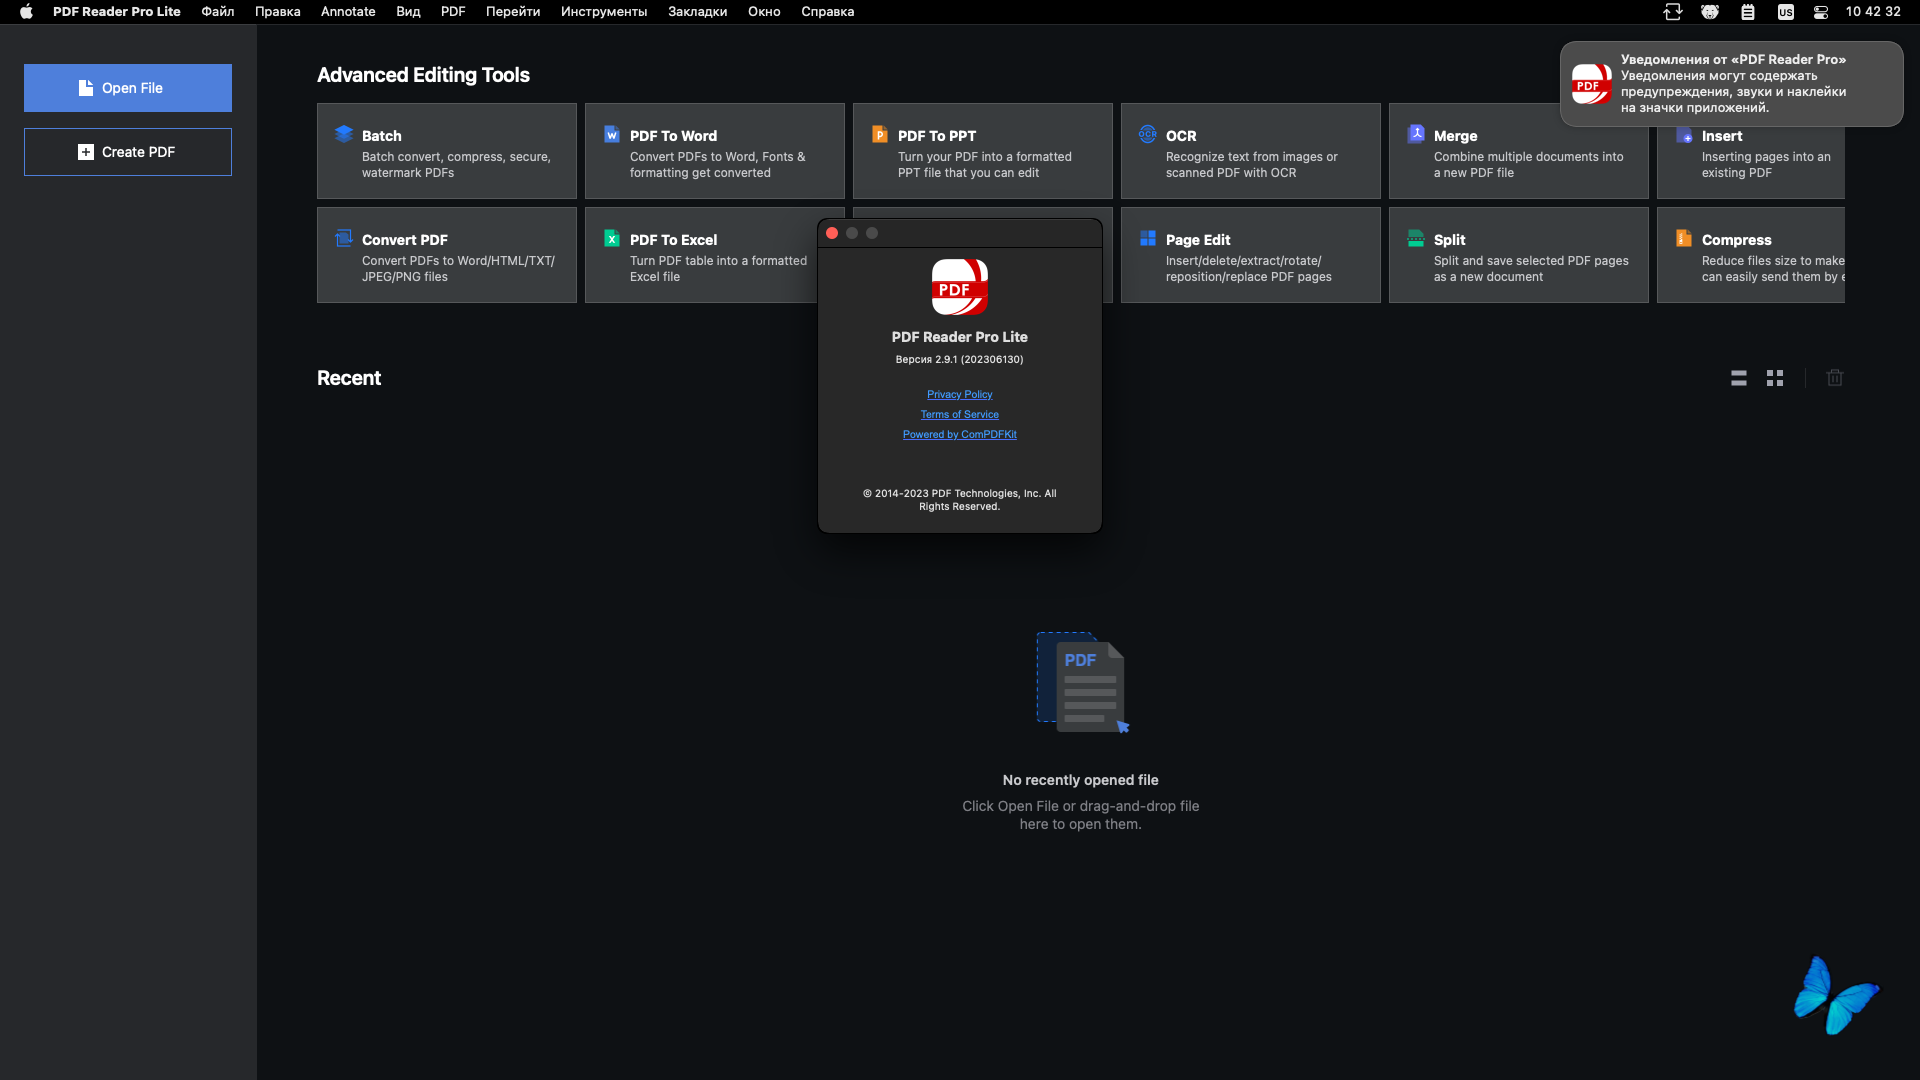Image resolution: width=1920 pixels, height=1080 pixels.
Task: Click the "Batch" card title
Action: click(x=382, y=136)
